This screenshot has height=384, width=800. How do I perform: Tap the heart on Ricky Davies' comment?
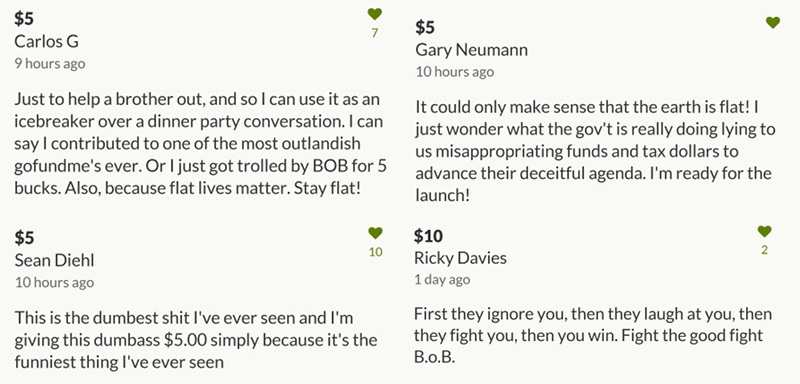tap(764, 231)
